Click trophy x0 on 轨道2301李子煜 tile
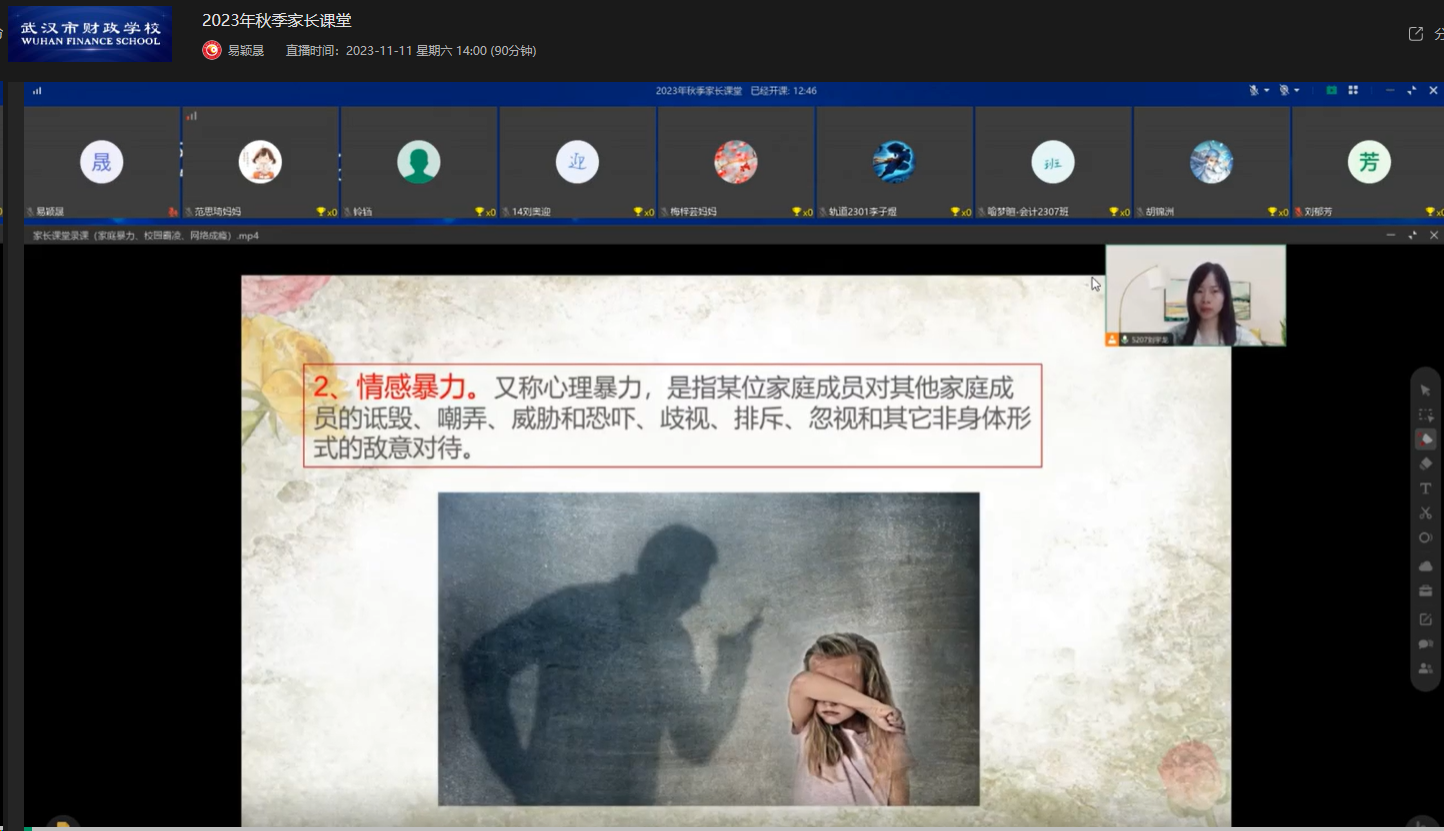The image size is (1444, 831). (x=961, y=212)
